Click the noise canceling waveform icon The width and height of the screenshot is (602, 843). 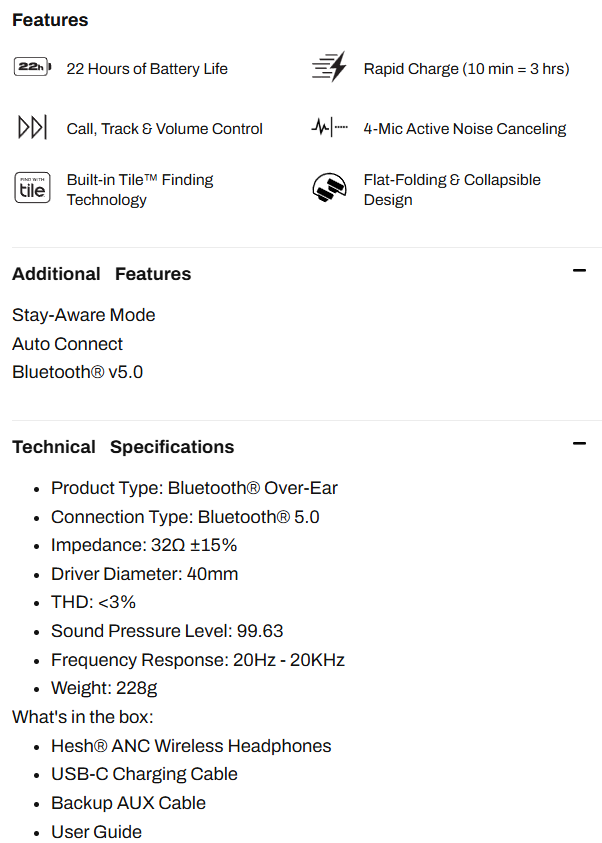[330, 128]
